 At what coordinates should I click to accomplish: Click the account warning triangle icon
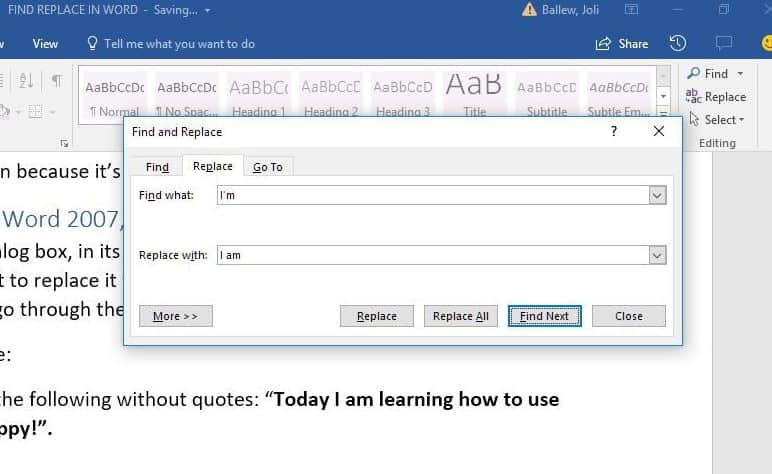click(x=529, y=9)
